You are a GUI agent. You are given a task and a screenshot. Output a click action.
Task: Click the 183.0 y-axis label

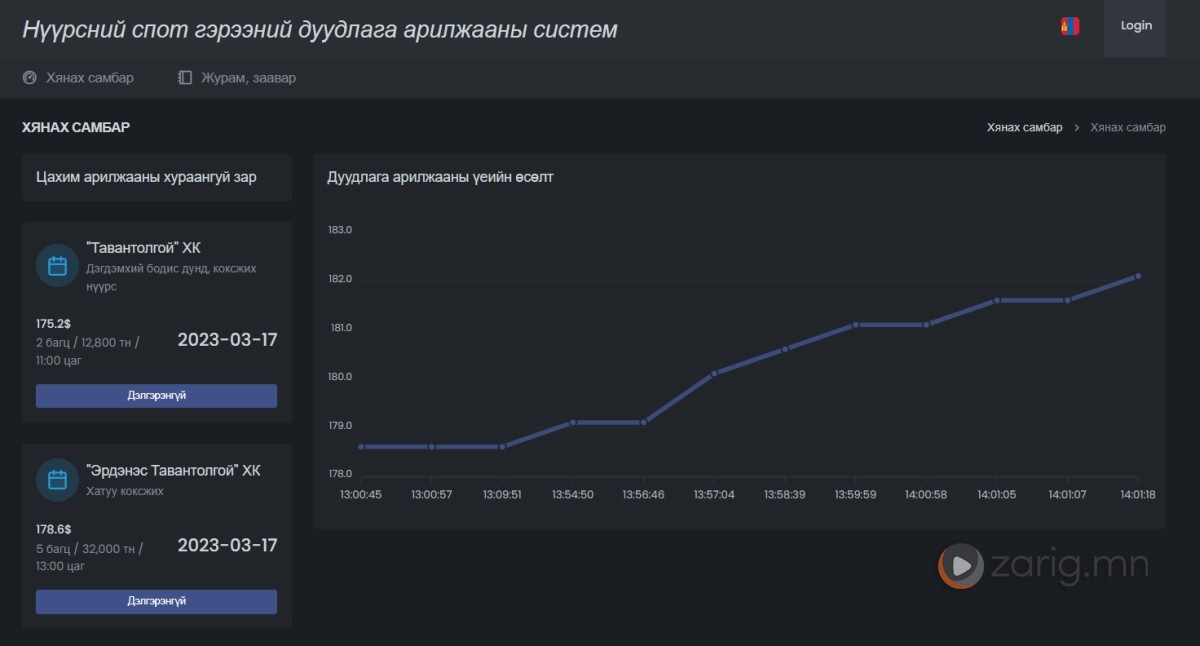(340, 230)
